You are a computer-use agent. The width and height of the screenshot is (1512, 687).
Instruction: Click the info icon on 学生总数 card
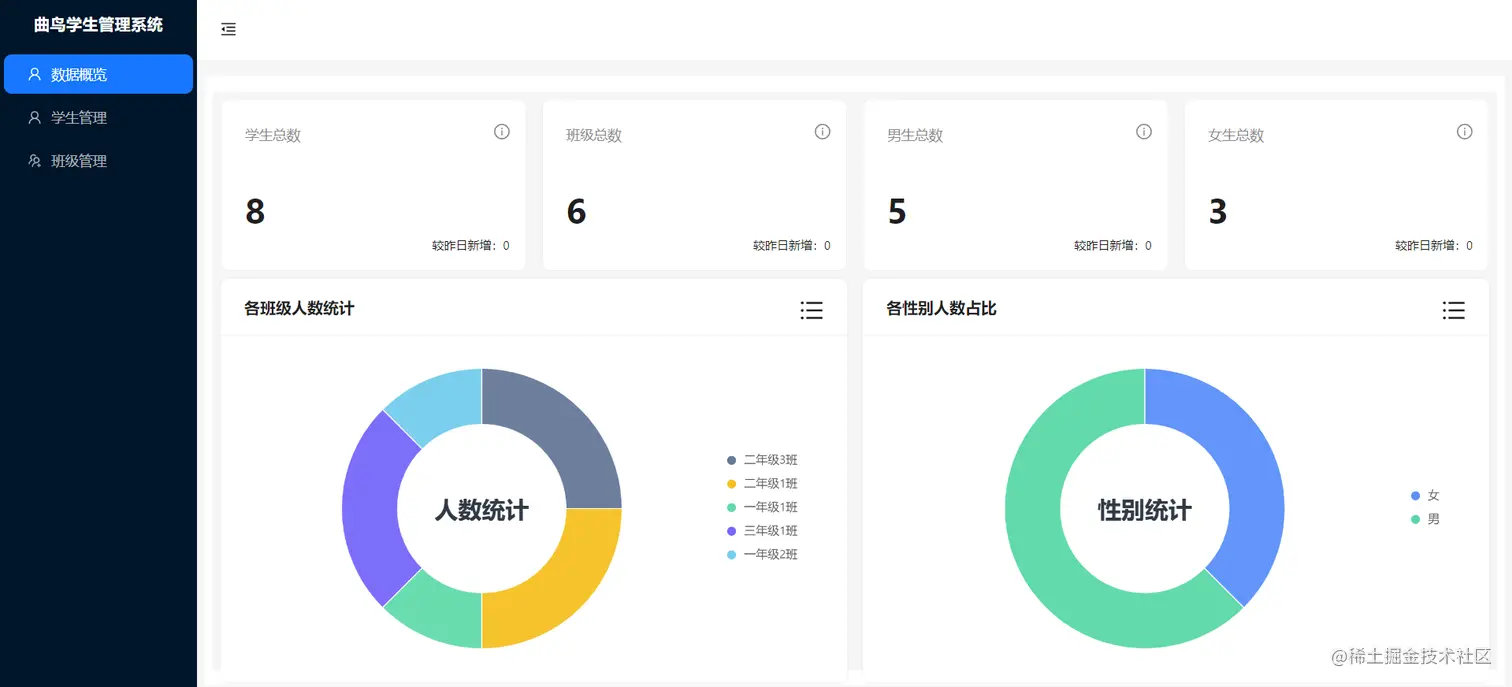[502, 132]
